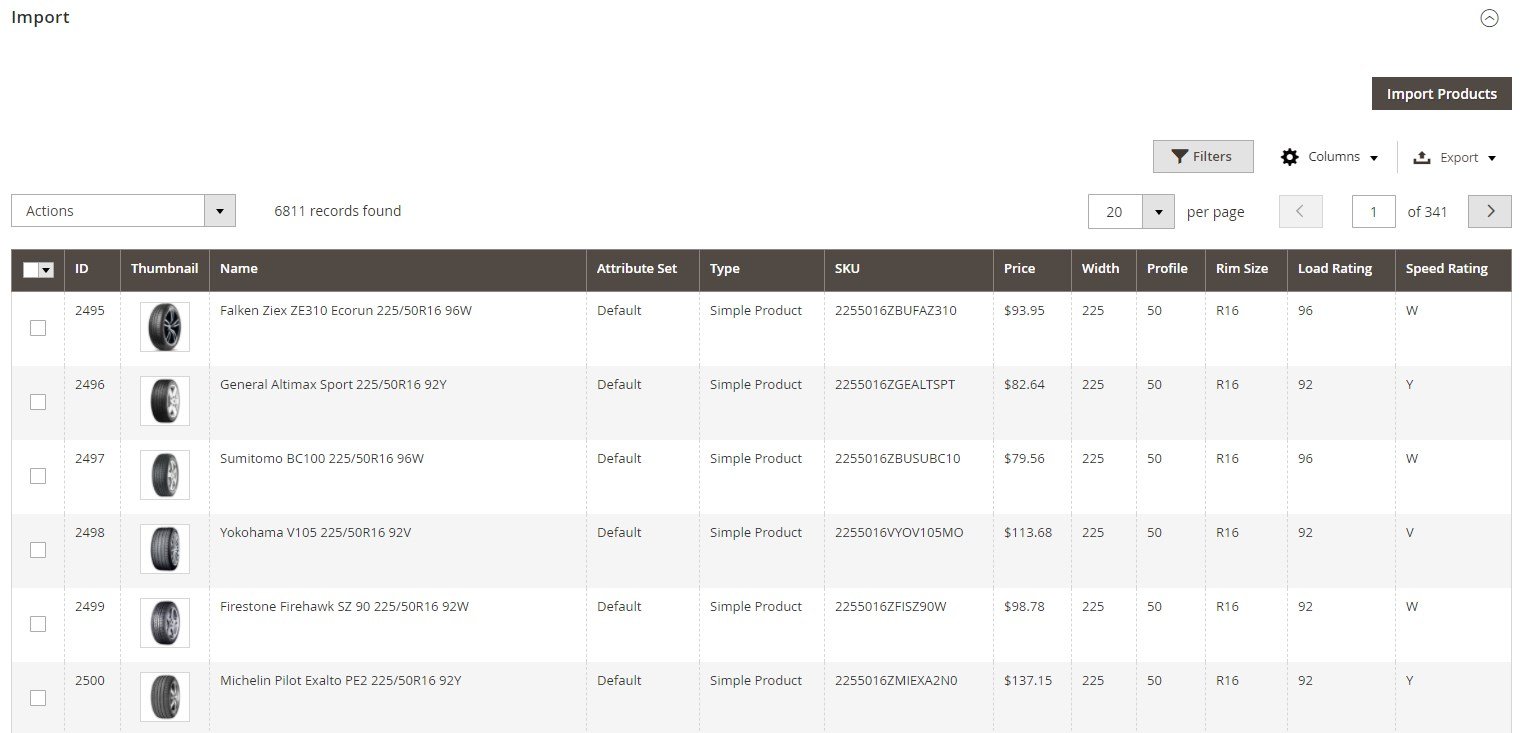Open the Export dropdown
Screen dimensions: 1525x733
1455,158
